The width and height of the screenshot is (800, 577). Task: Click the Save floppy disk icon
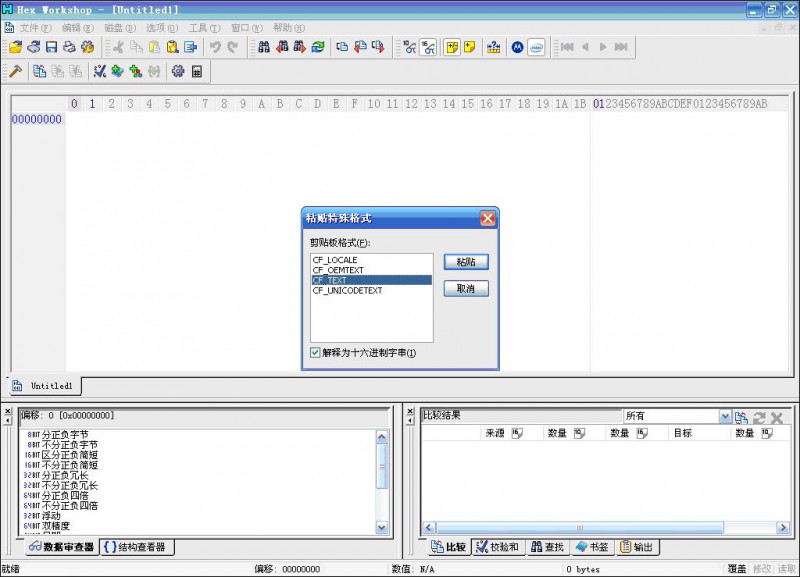coord(52,47)
